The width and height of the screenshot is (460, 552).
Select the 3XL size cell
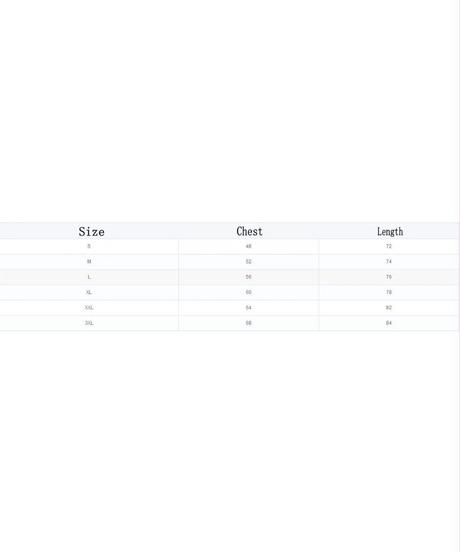tap(89, 323)
